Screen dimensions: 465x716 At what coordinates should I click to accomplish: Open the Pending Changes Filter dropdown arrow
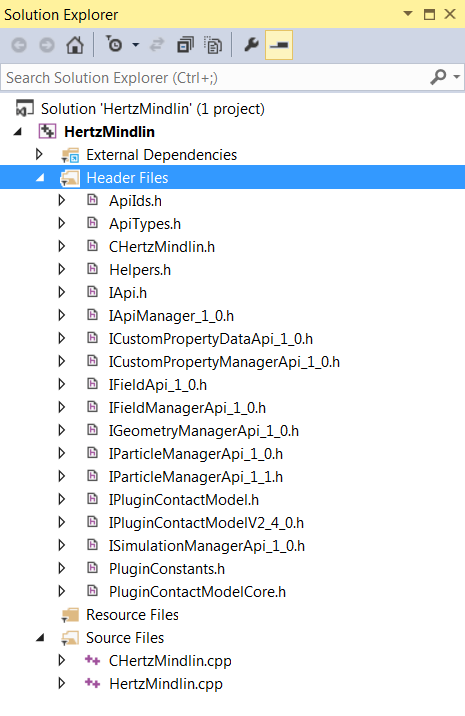[136, 45]
